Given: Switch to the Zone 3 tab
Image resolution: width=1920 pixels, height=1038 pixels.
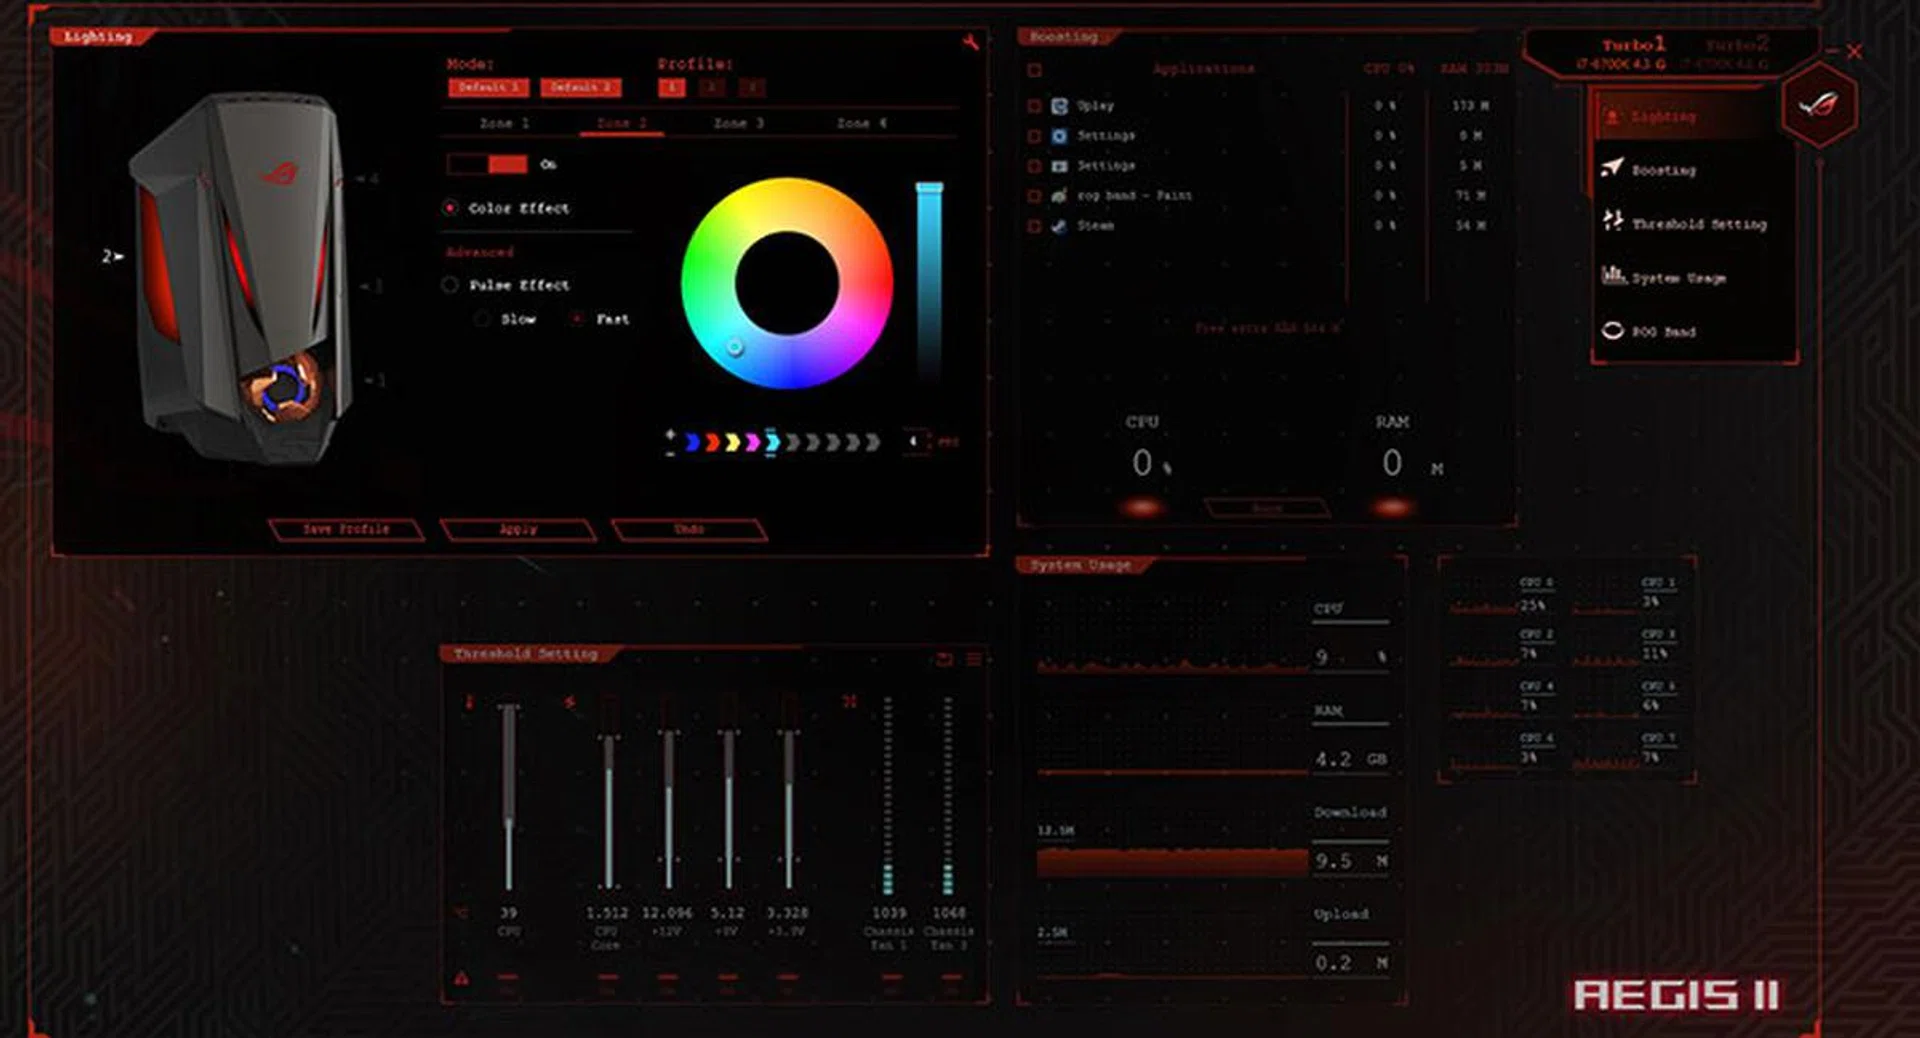Looking at the screenshot, I should (738, 123).
